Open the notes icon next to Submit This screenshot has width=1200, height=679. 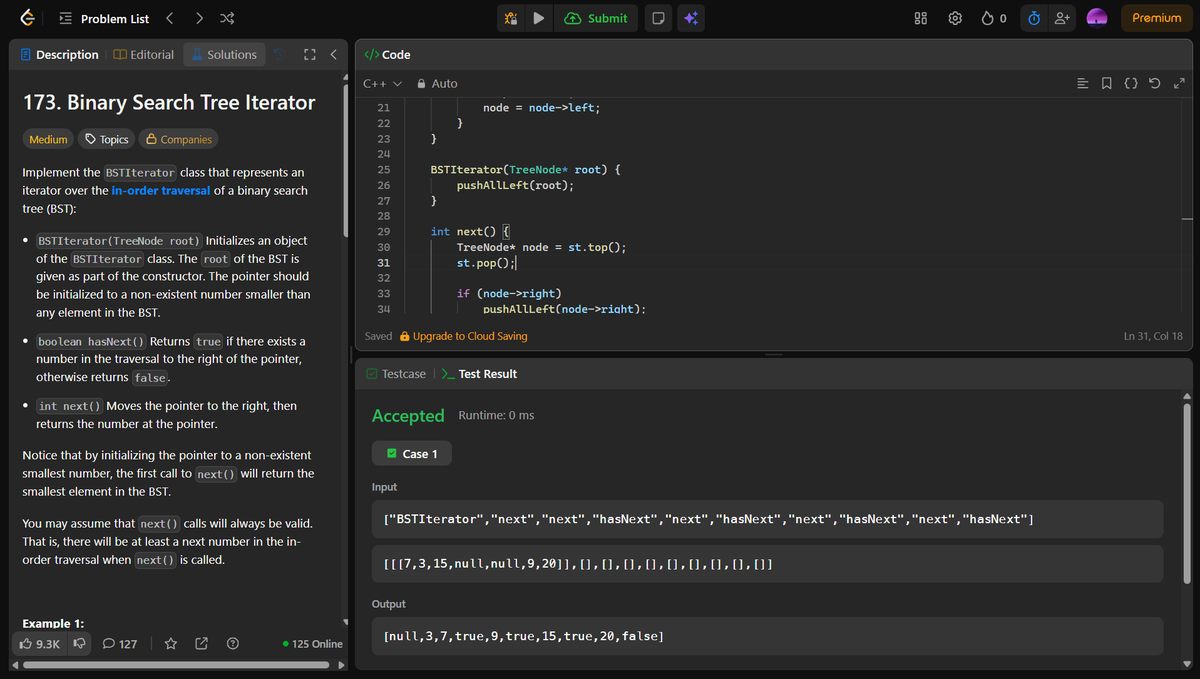(x=658, y=18)
